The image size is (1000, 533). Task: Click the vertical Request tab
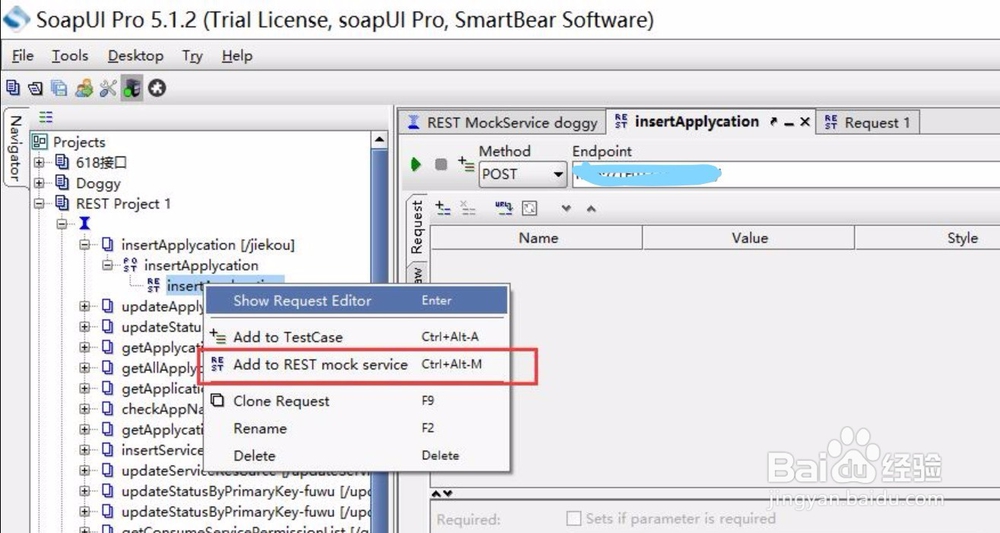tap(417, 228)
